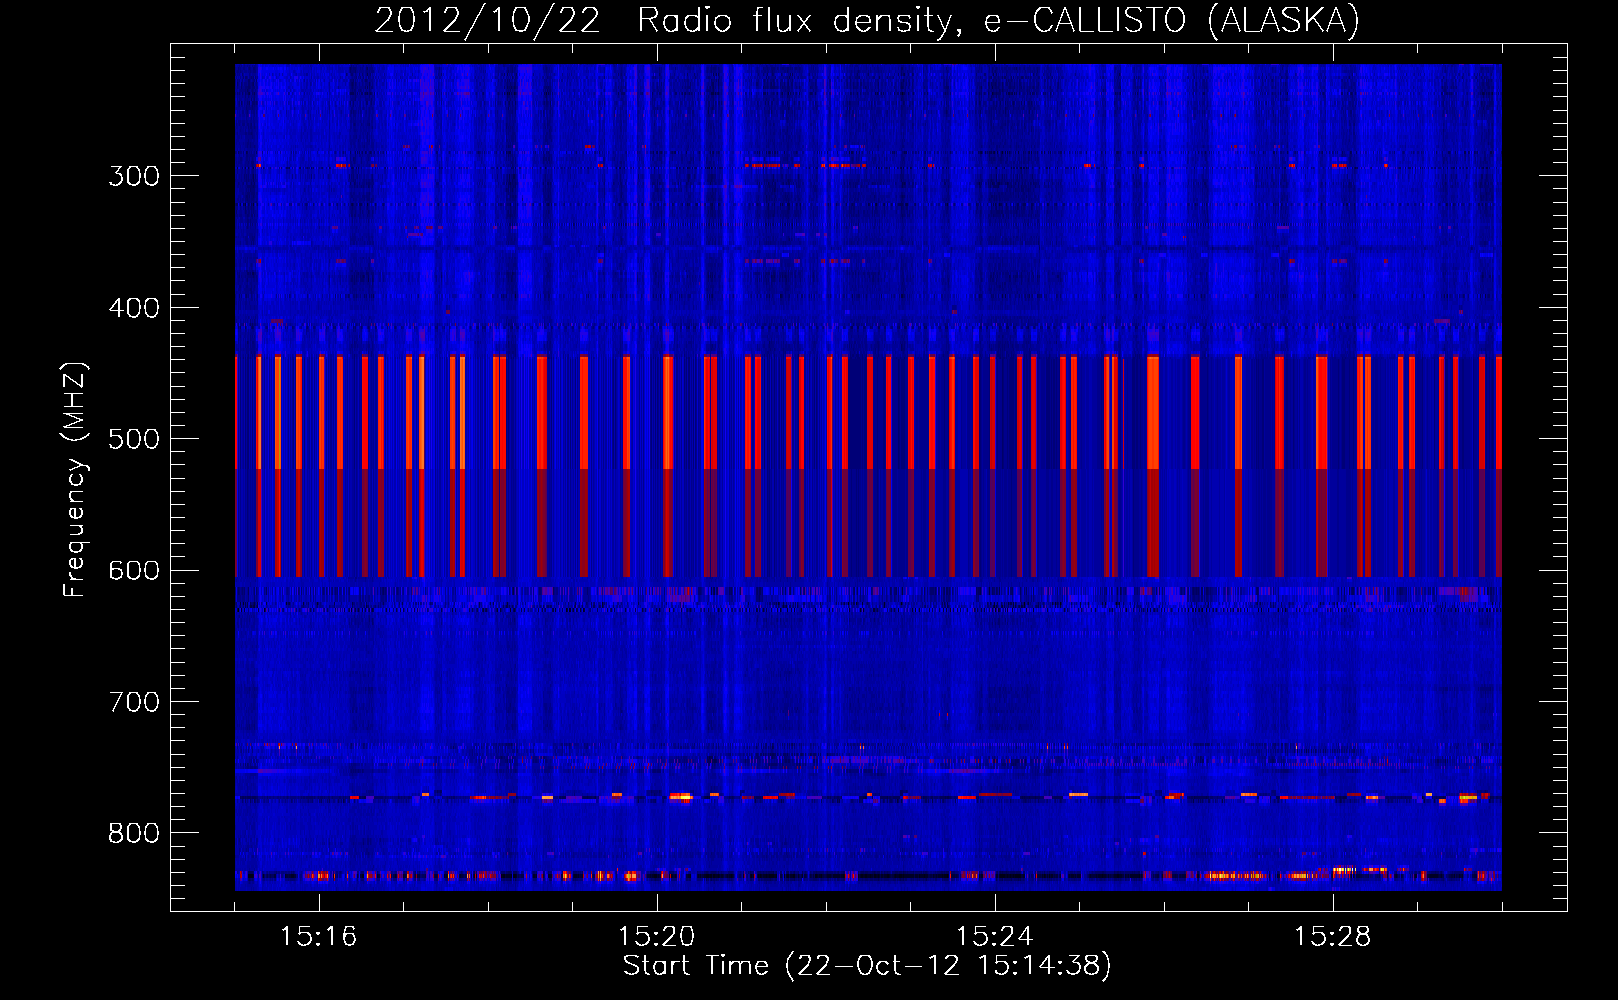Click the 15:20 time tick label
Screen dimensions: 1618x1000
(x=656, y=937)
